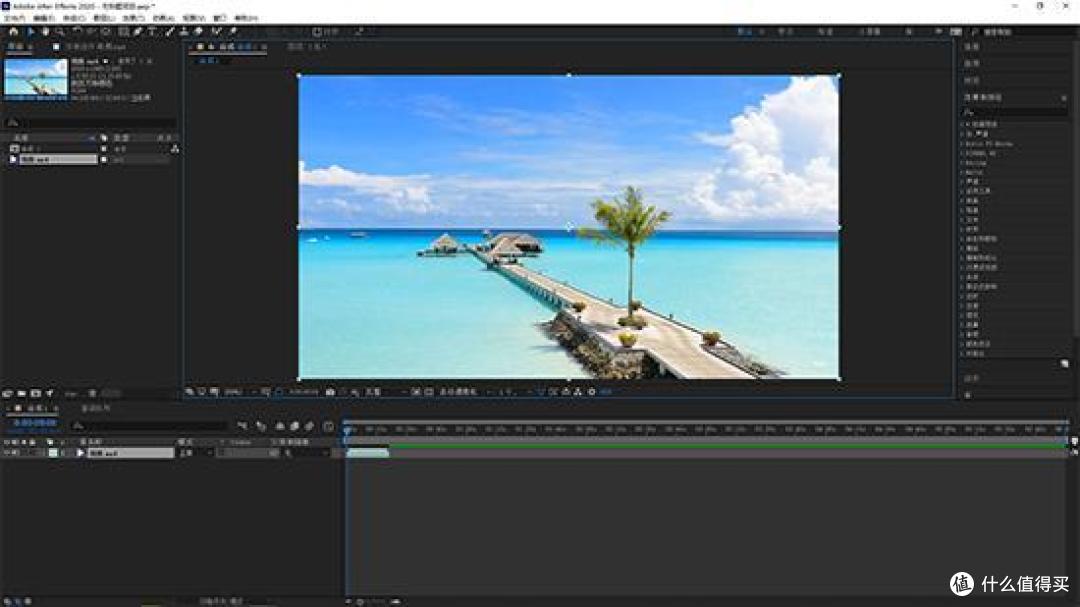The image size is (1080, 607).
Task: Select the Type text tool
Action: point(153,31)
